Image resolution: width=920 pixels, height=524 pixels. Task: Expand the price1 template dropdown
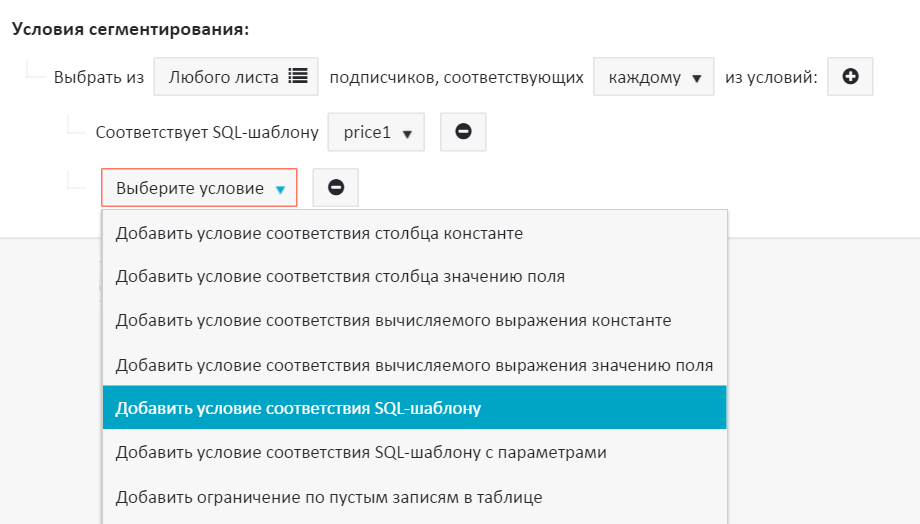376,132
